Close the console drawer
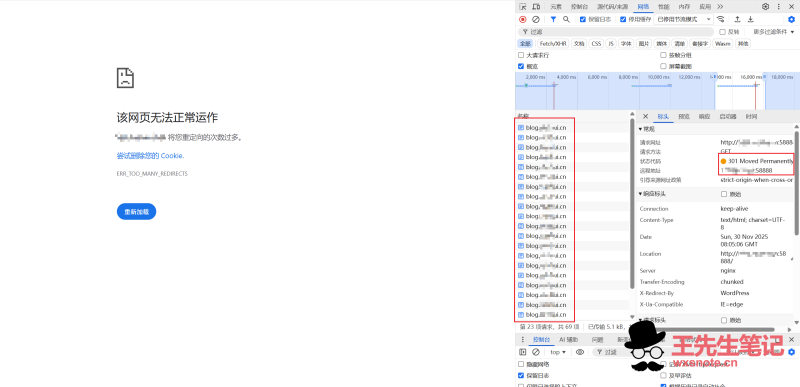Image resolution: width=800 pixels, height=387 pixels. pos(791,340)
